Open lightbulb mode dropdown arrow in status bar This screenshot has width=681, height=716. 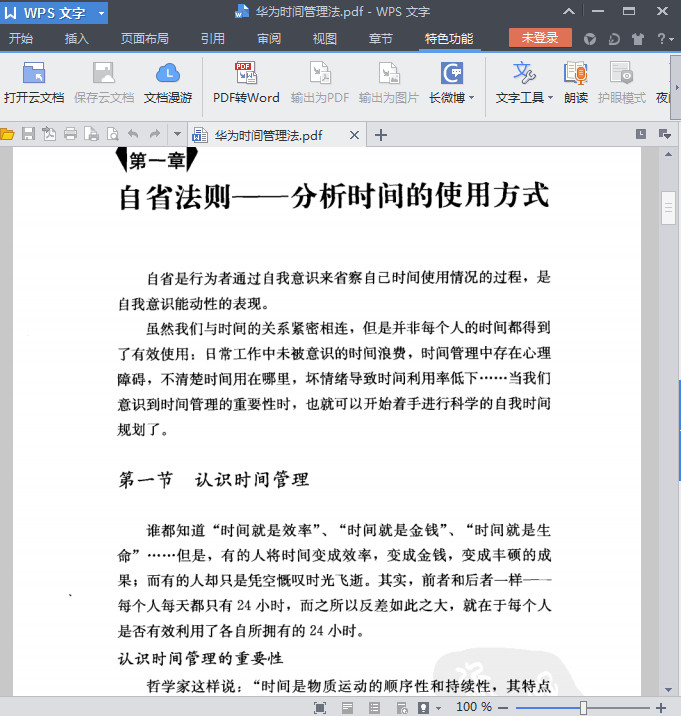point(438,708)
